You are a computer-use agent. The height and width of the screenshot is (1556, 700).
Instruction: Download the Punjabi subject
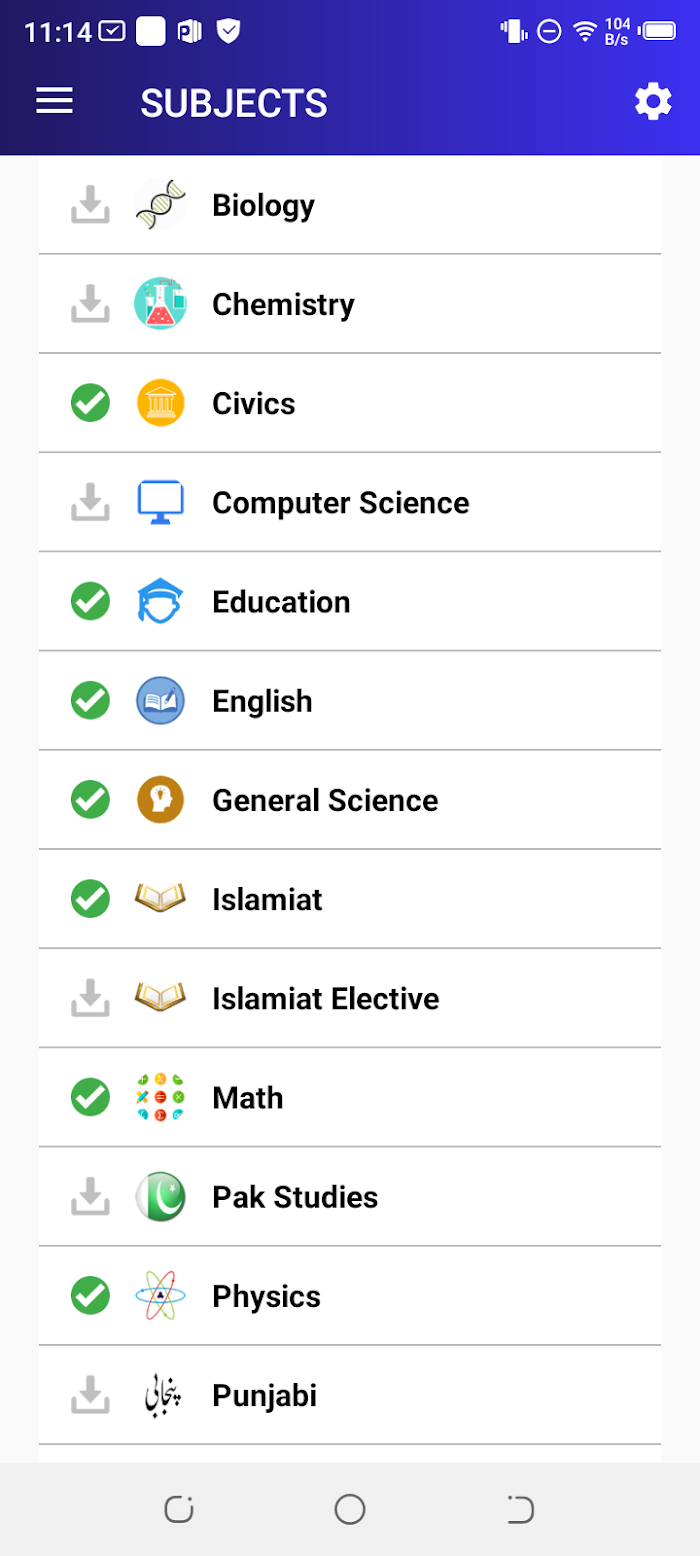pos(90,1395)
